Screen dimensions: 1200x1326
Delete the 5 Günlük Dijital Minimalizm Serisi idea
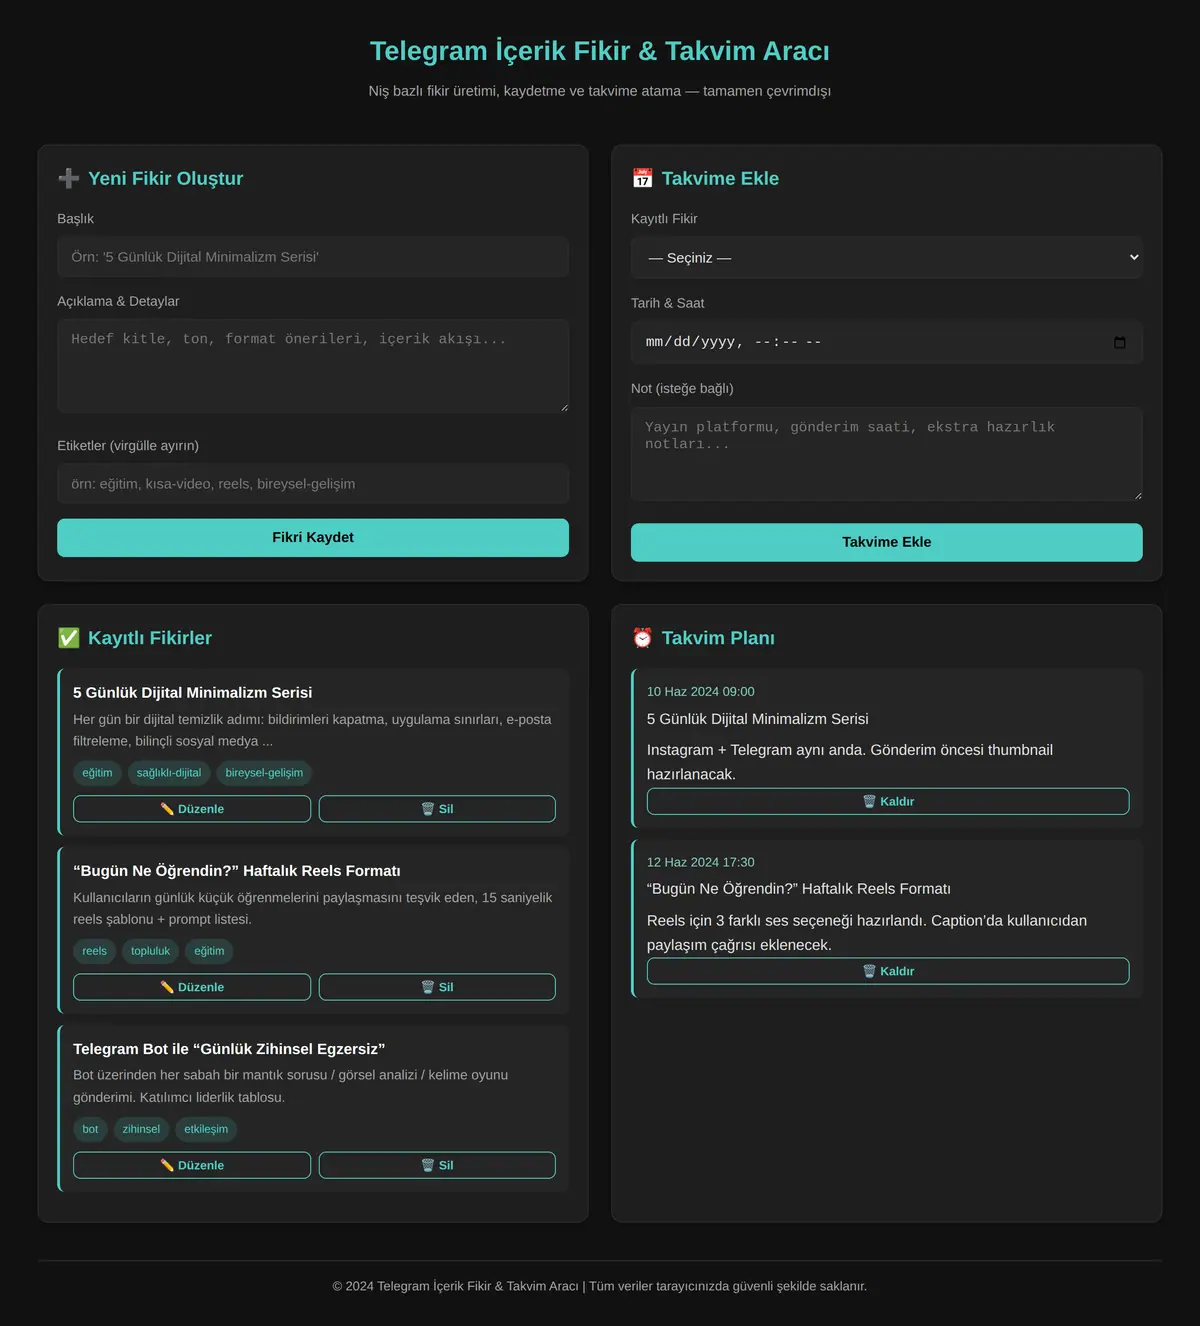pyautogui.click(x=437, y=809)
